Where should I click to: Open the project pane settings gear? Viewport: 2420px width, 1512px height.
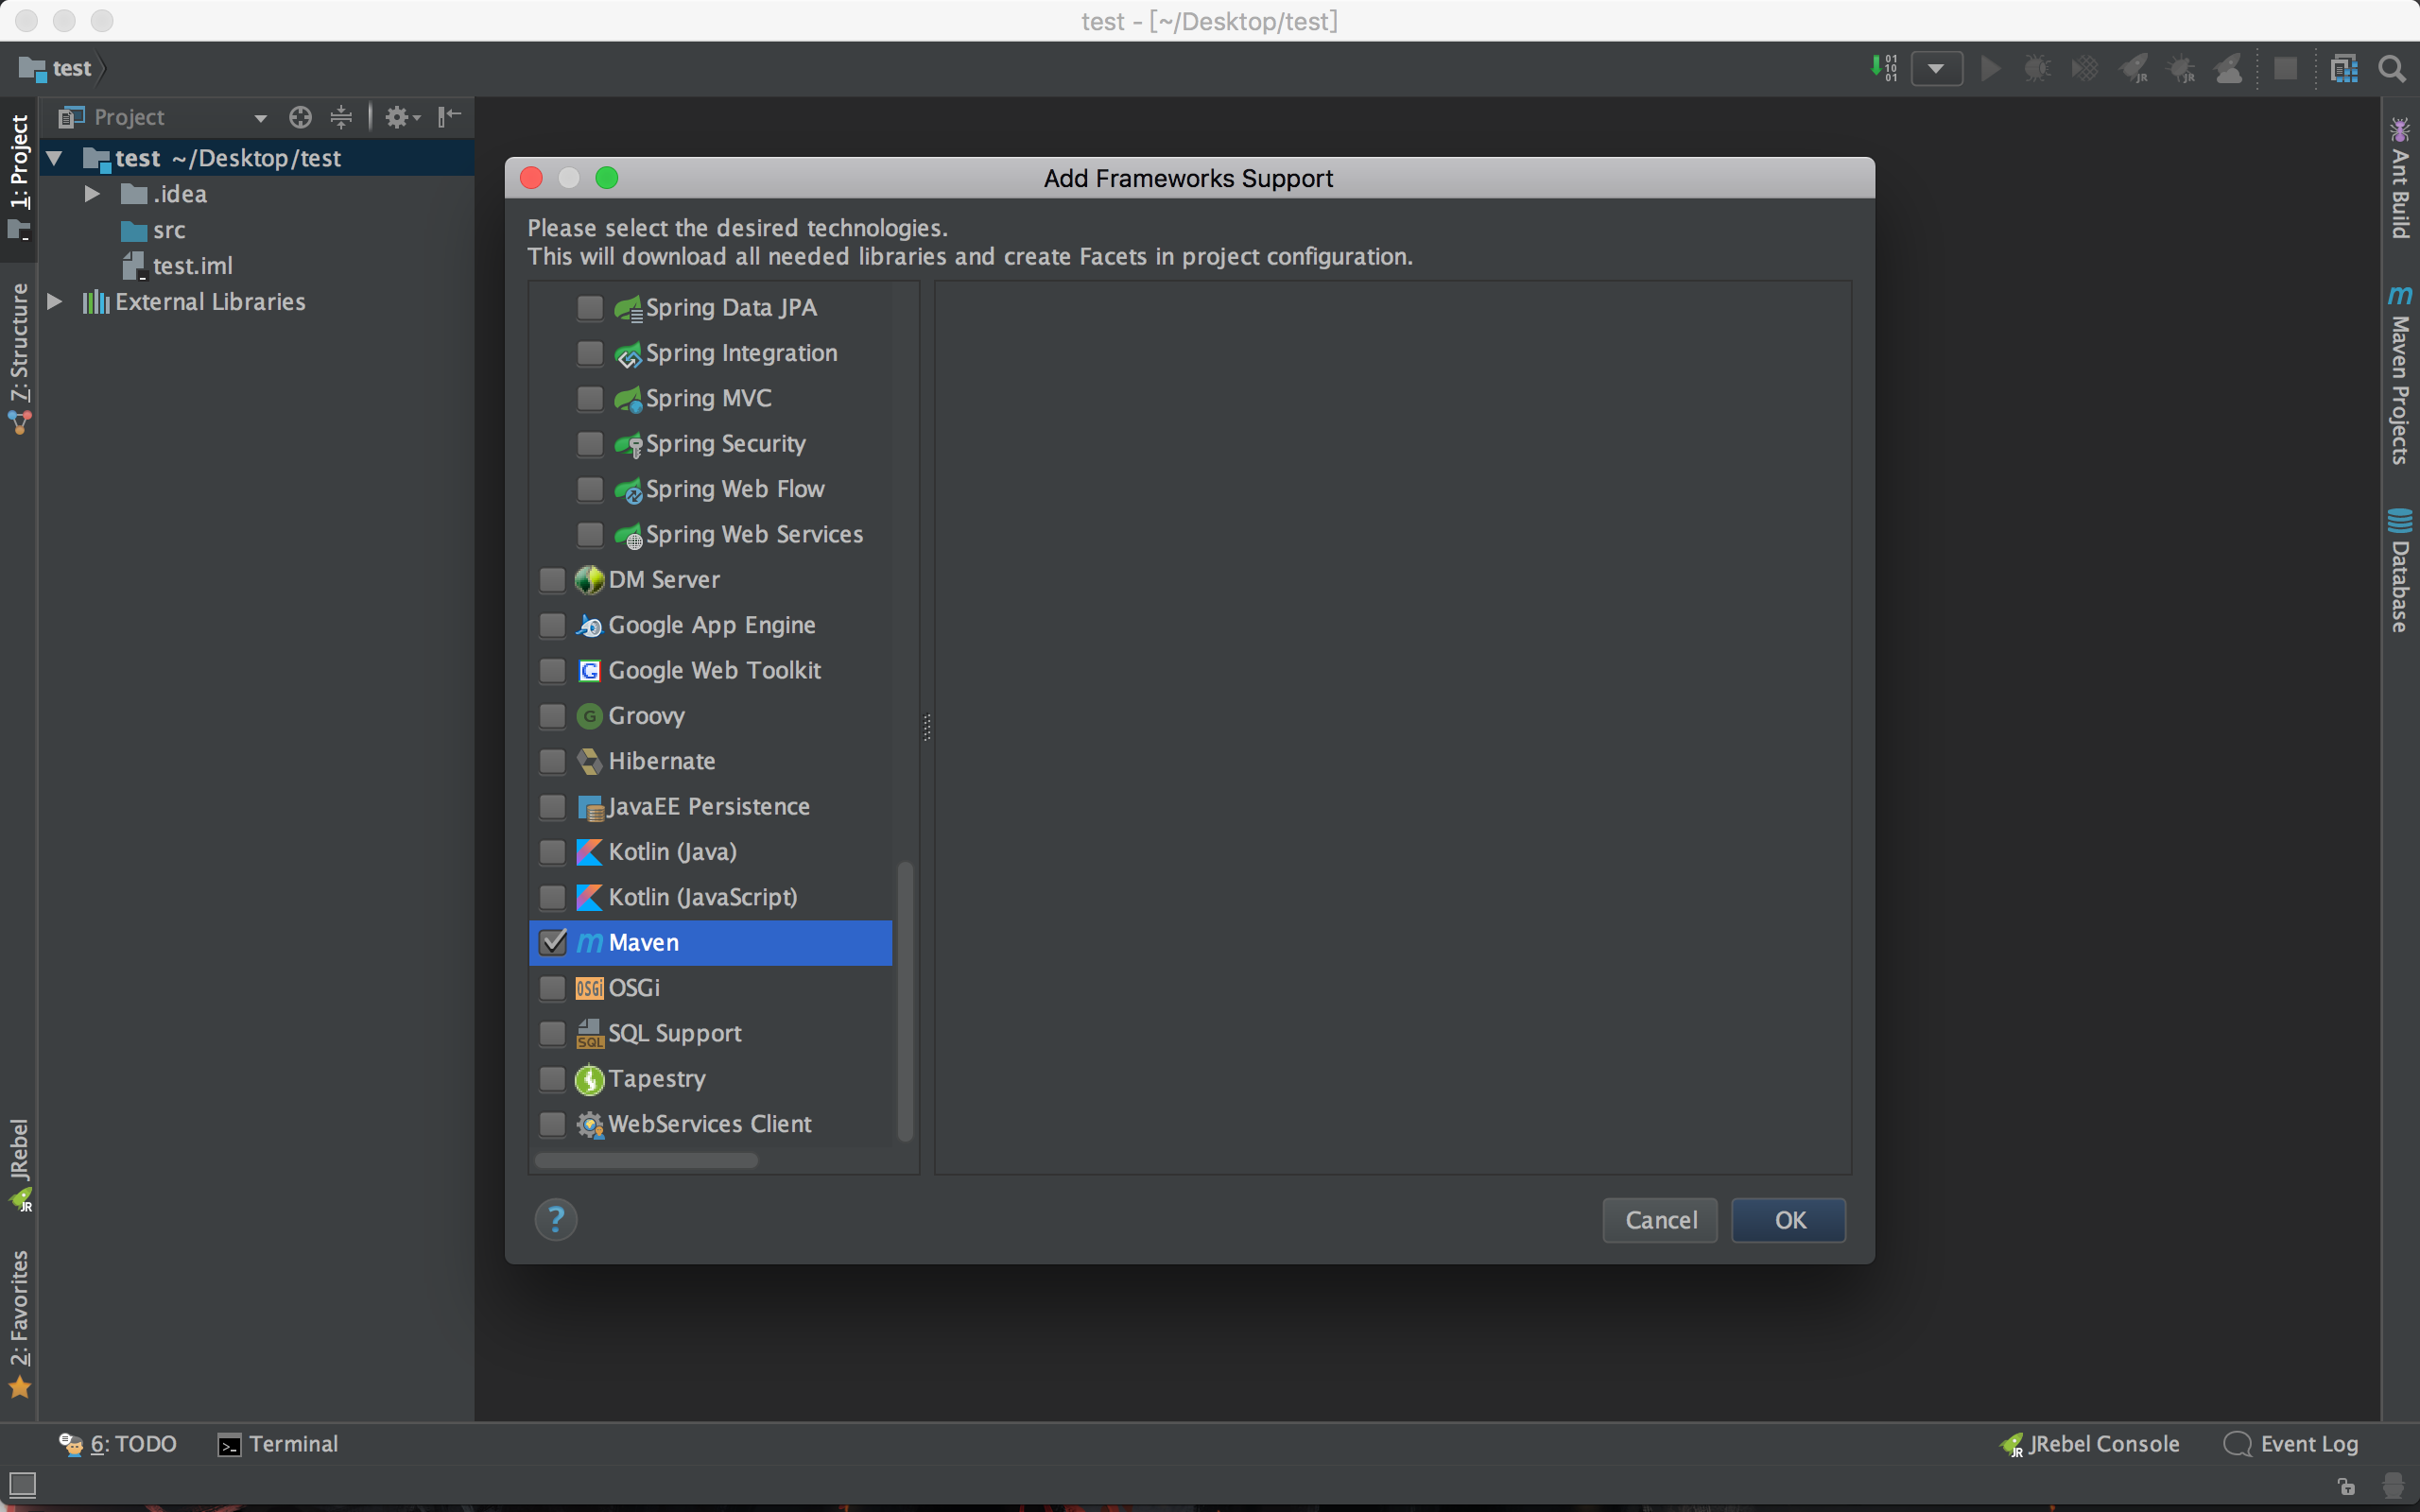pos(402,117)
